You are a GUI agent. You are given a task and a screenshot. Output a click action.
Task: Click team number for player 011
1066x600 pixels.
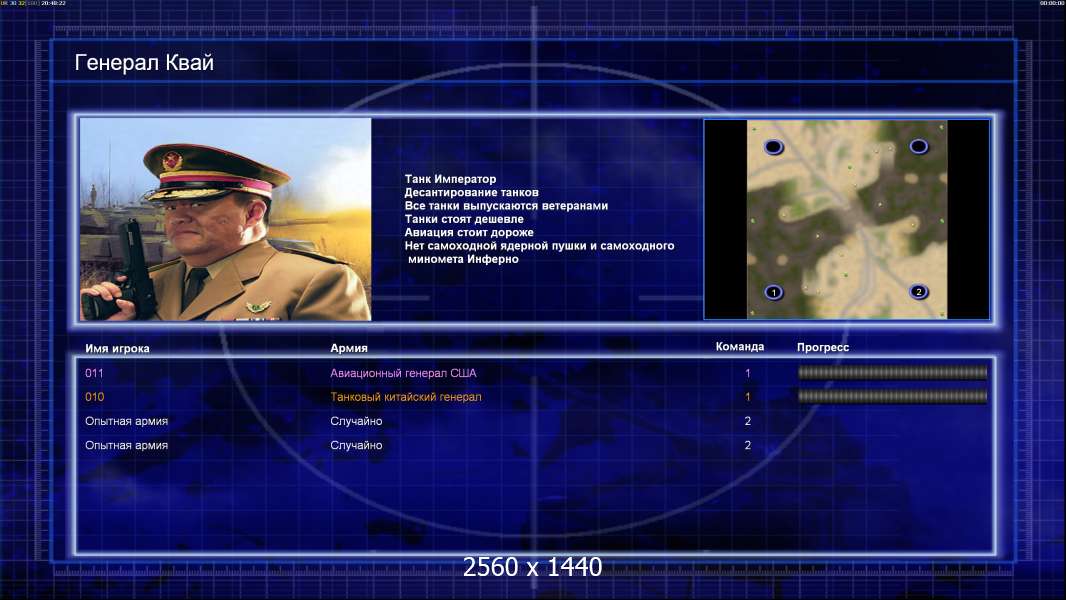(x=748, y=373)
